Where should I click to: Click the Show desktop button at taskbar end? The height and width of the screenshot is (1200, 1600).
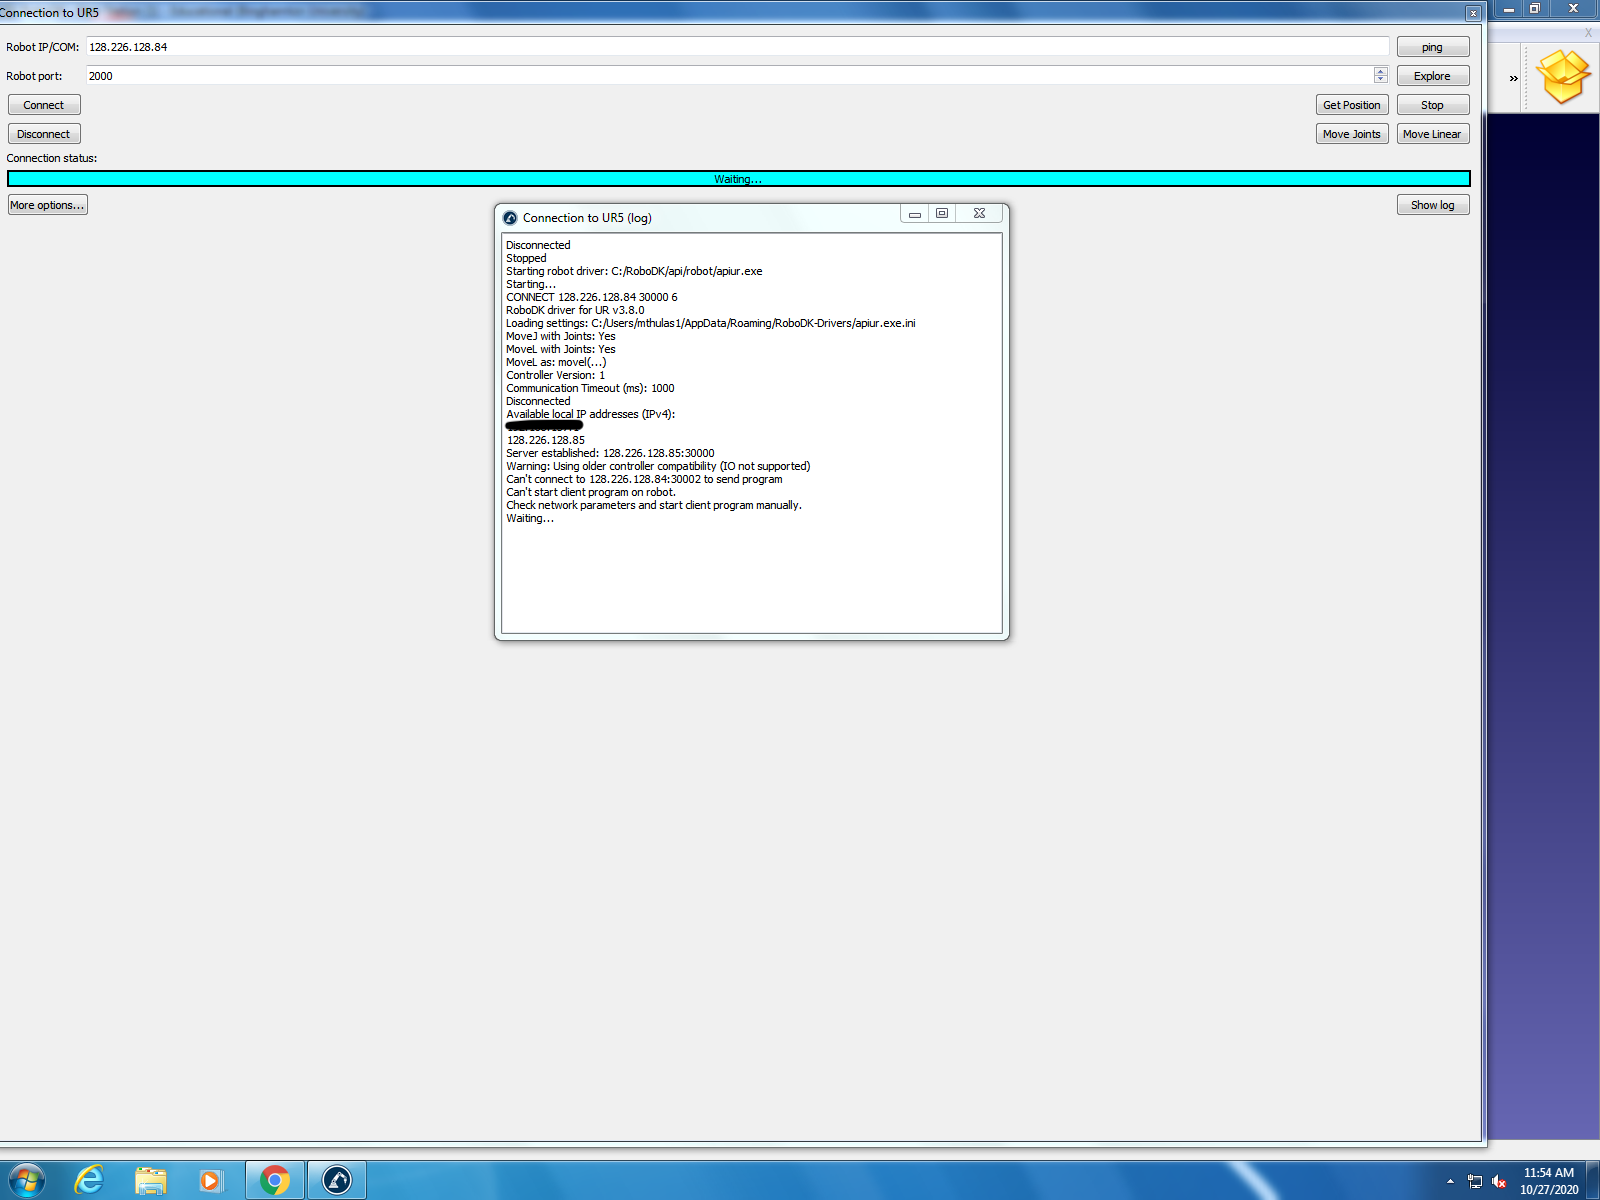[1593, 1181]
